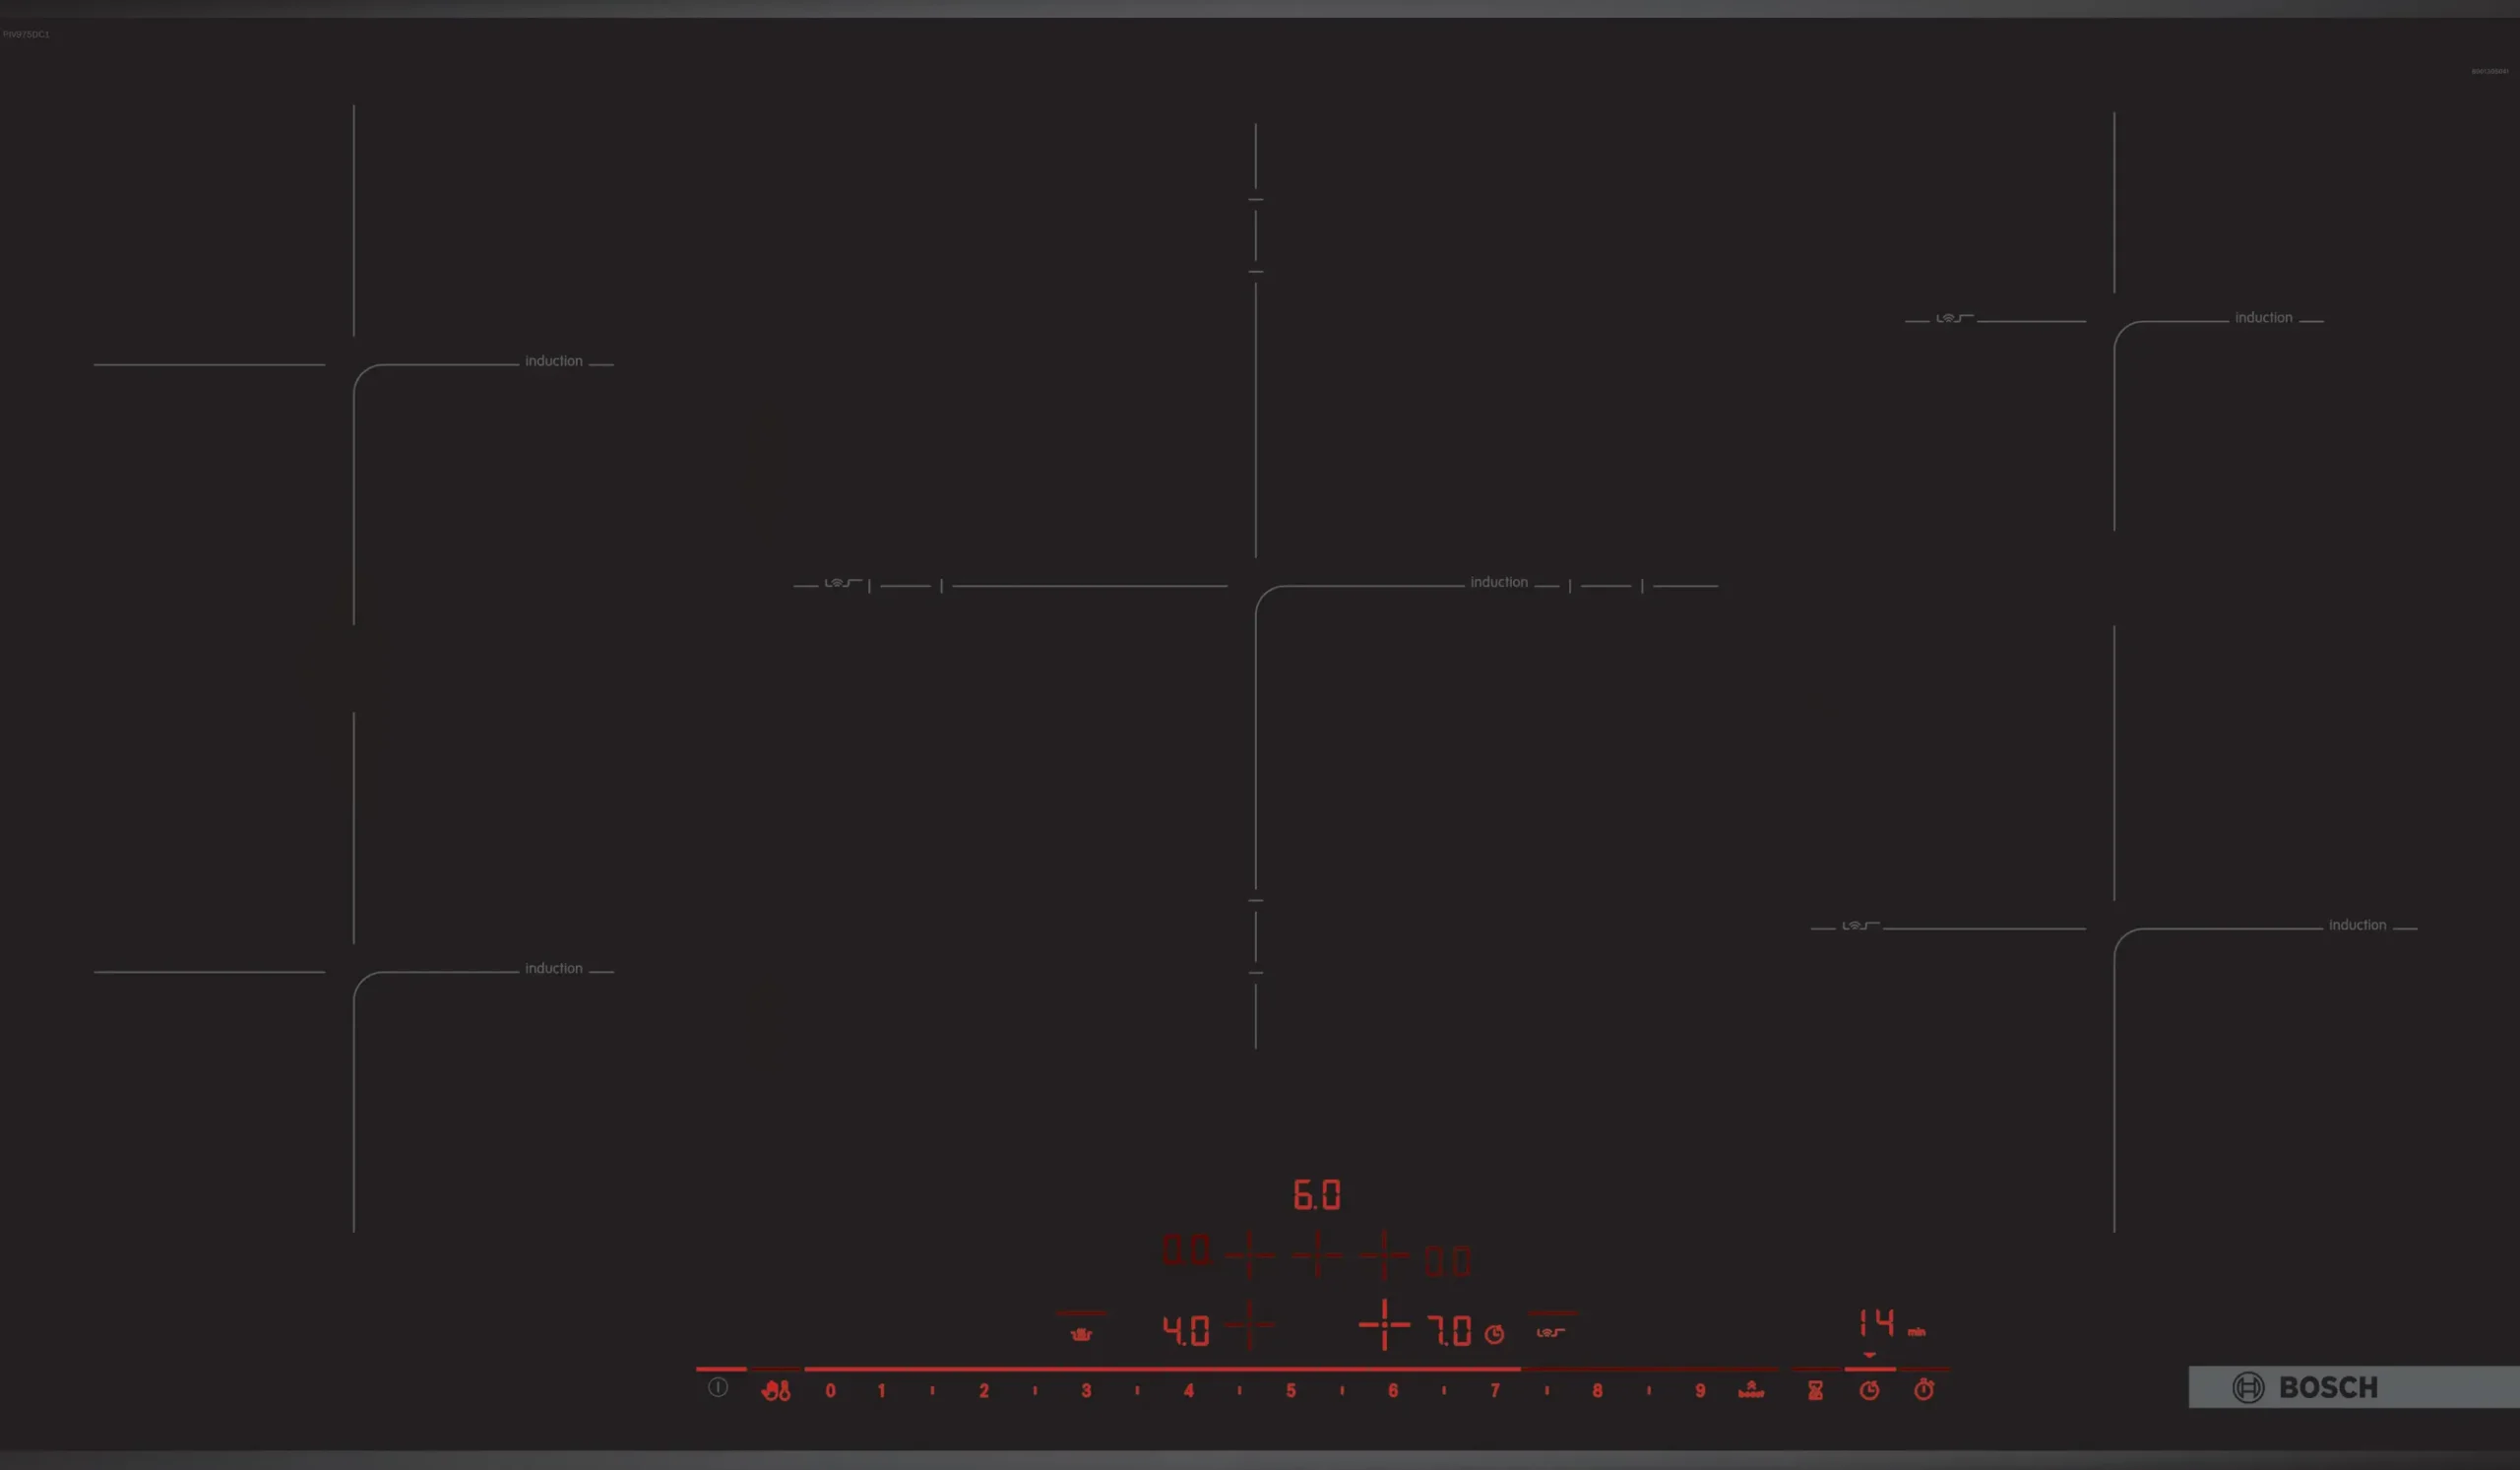
Task: Set power level slider to 7
Action: 1495,1390
